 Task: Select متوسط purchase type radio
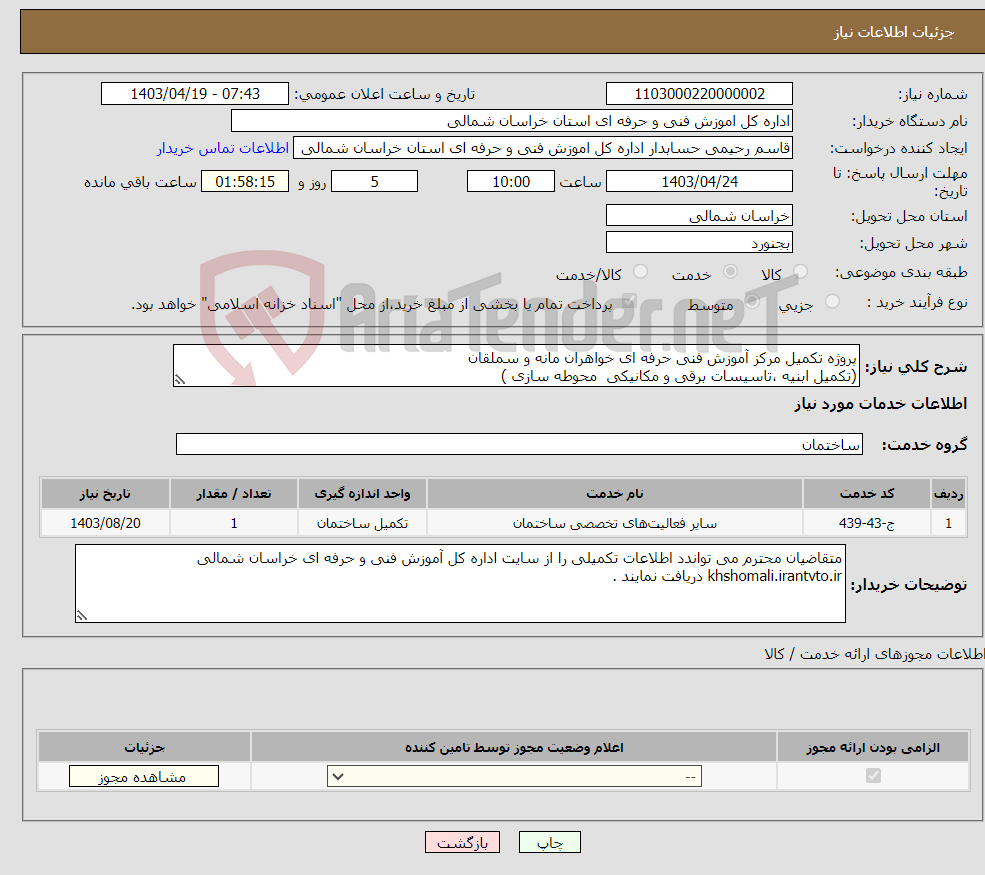(x=753, y=302)
